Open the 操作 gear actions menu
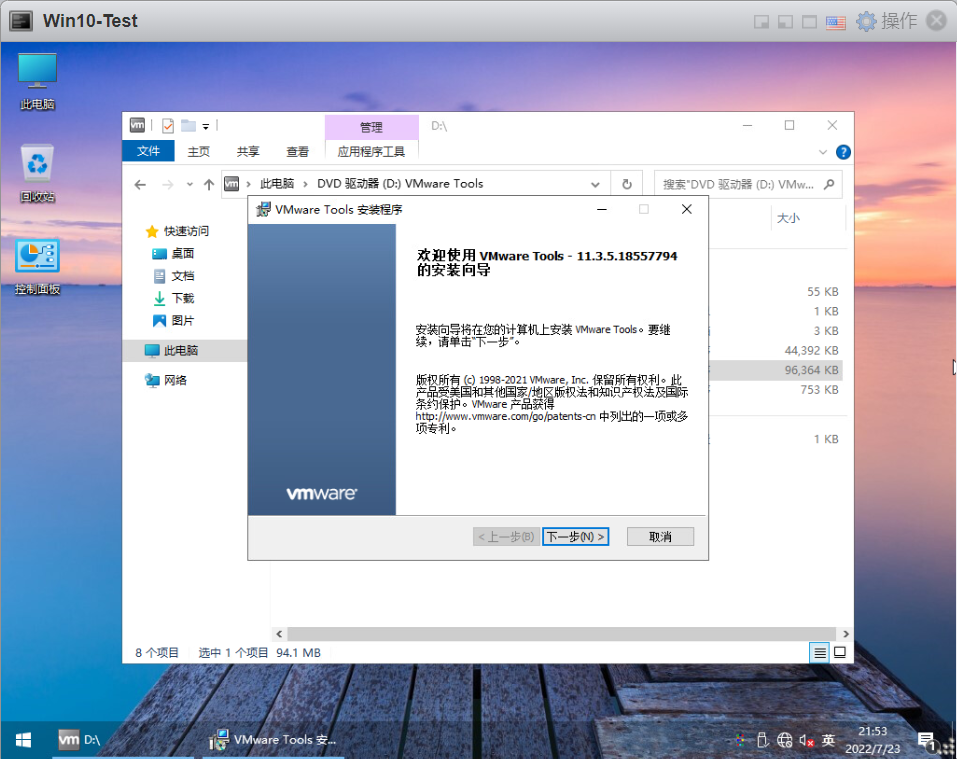Image resolution: width=957 pixels, height=759 pixels. click(x=886, y=21)
